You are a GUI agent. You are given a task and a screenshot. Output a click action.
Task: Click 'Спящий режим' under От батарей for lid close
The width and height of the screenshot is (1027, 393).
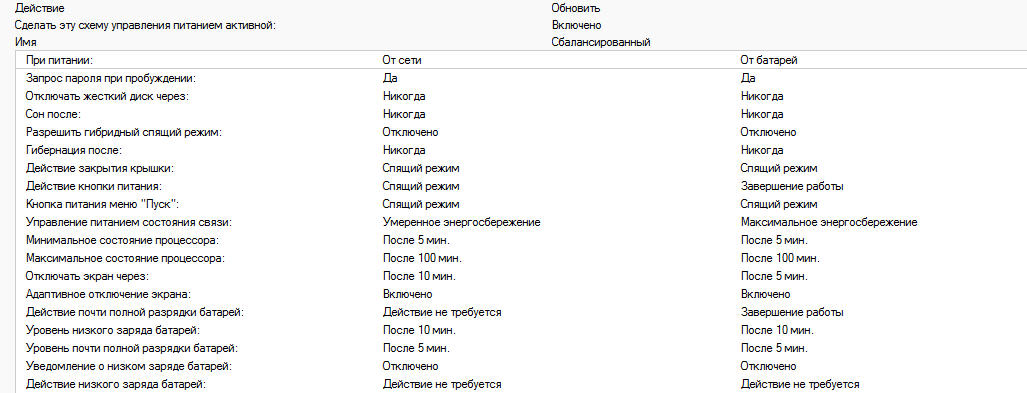point(779,168)
